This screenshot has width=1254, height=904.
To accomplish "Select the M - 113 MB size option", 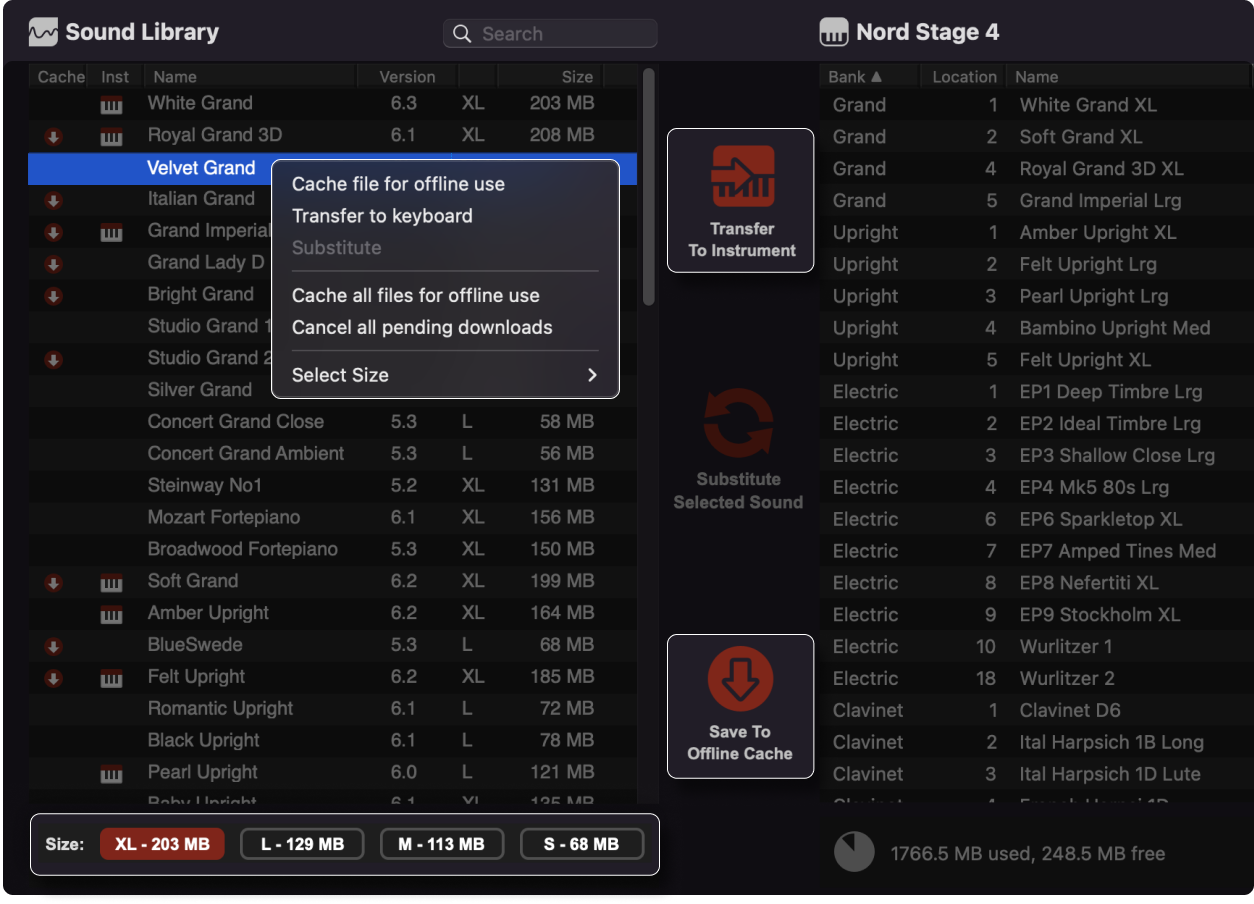I will pyautogui.click(x=442, y=844).
